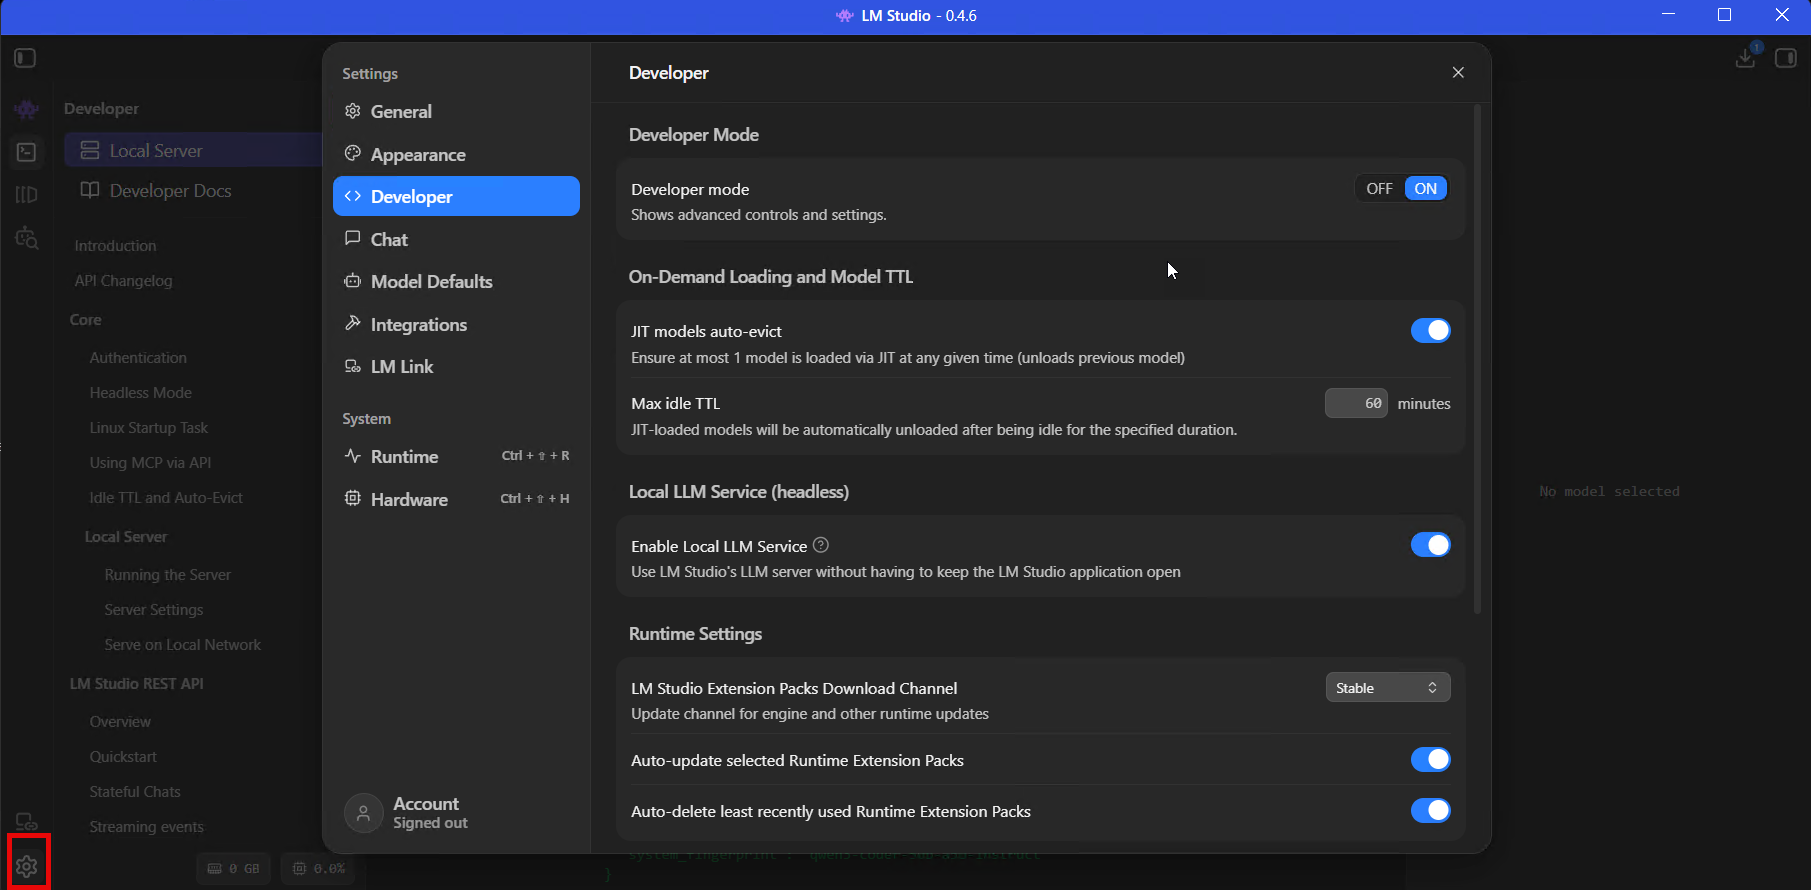Click the settings panel vertical scrollbar
The height and width of the screenshot is (890, 1811).
pos(1478,360)
